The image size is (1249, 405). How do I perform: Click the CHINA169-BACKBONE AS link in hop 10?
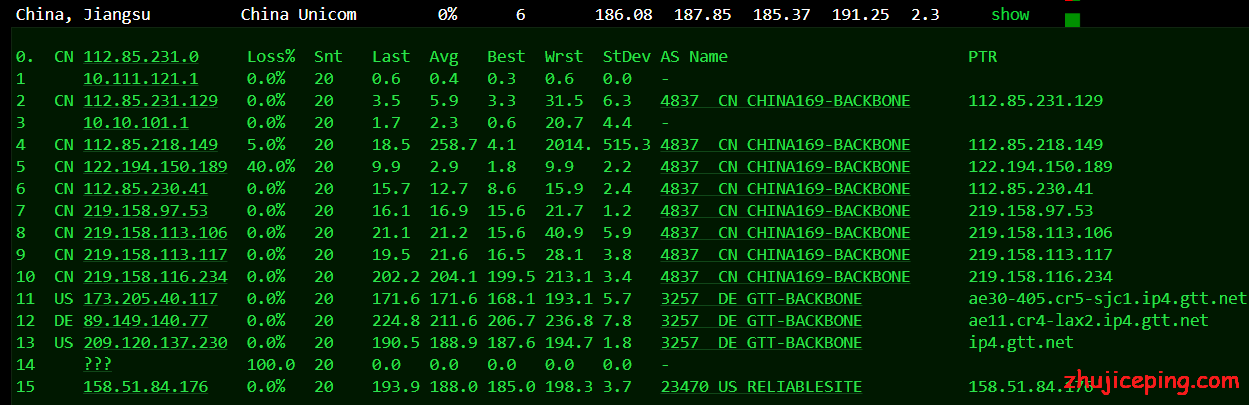[785, 277]
